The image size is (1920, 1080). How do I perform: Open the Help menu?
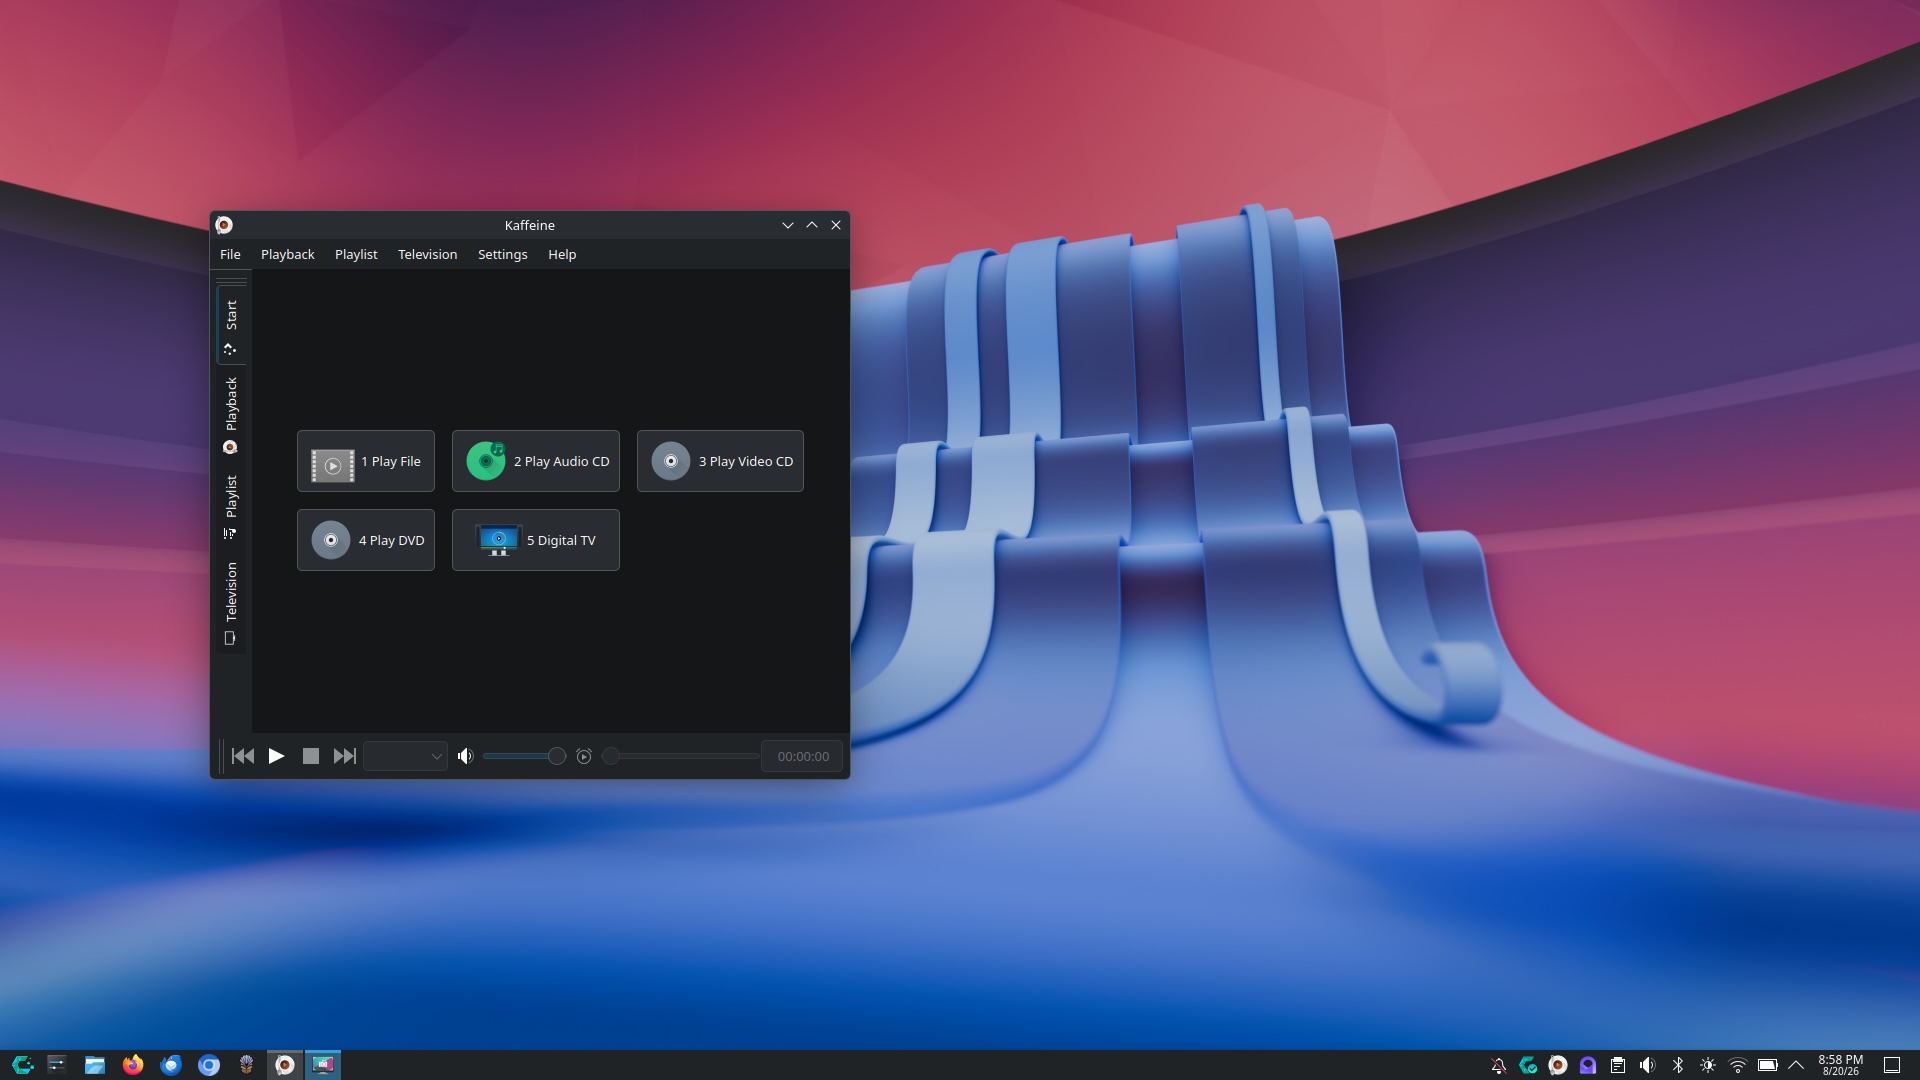click(x=562, y=254)
